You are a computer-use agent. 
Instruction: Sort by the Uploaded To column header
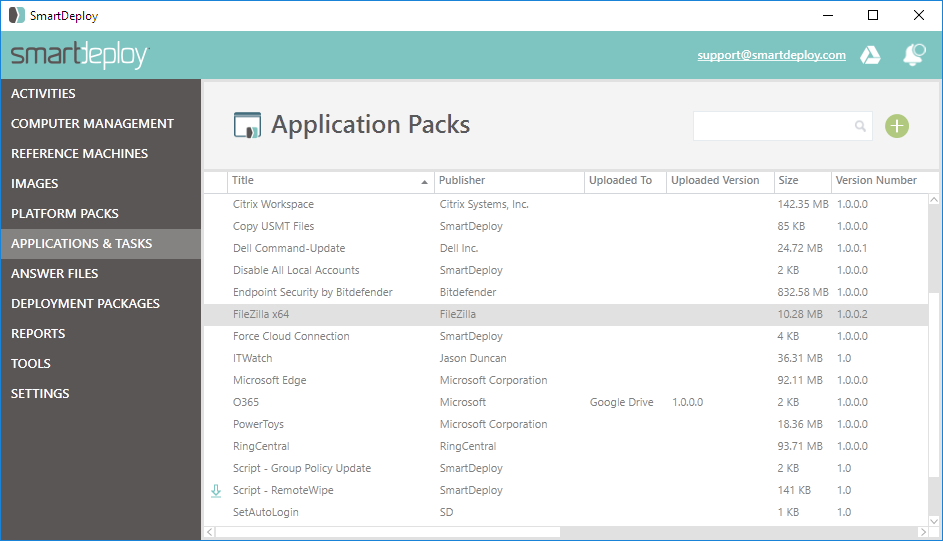625,181
